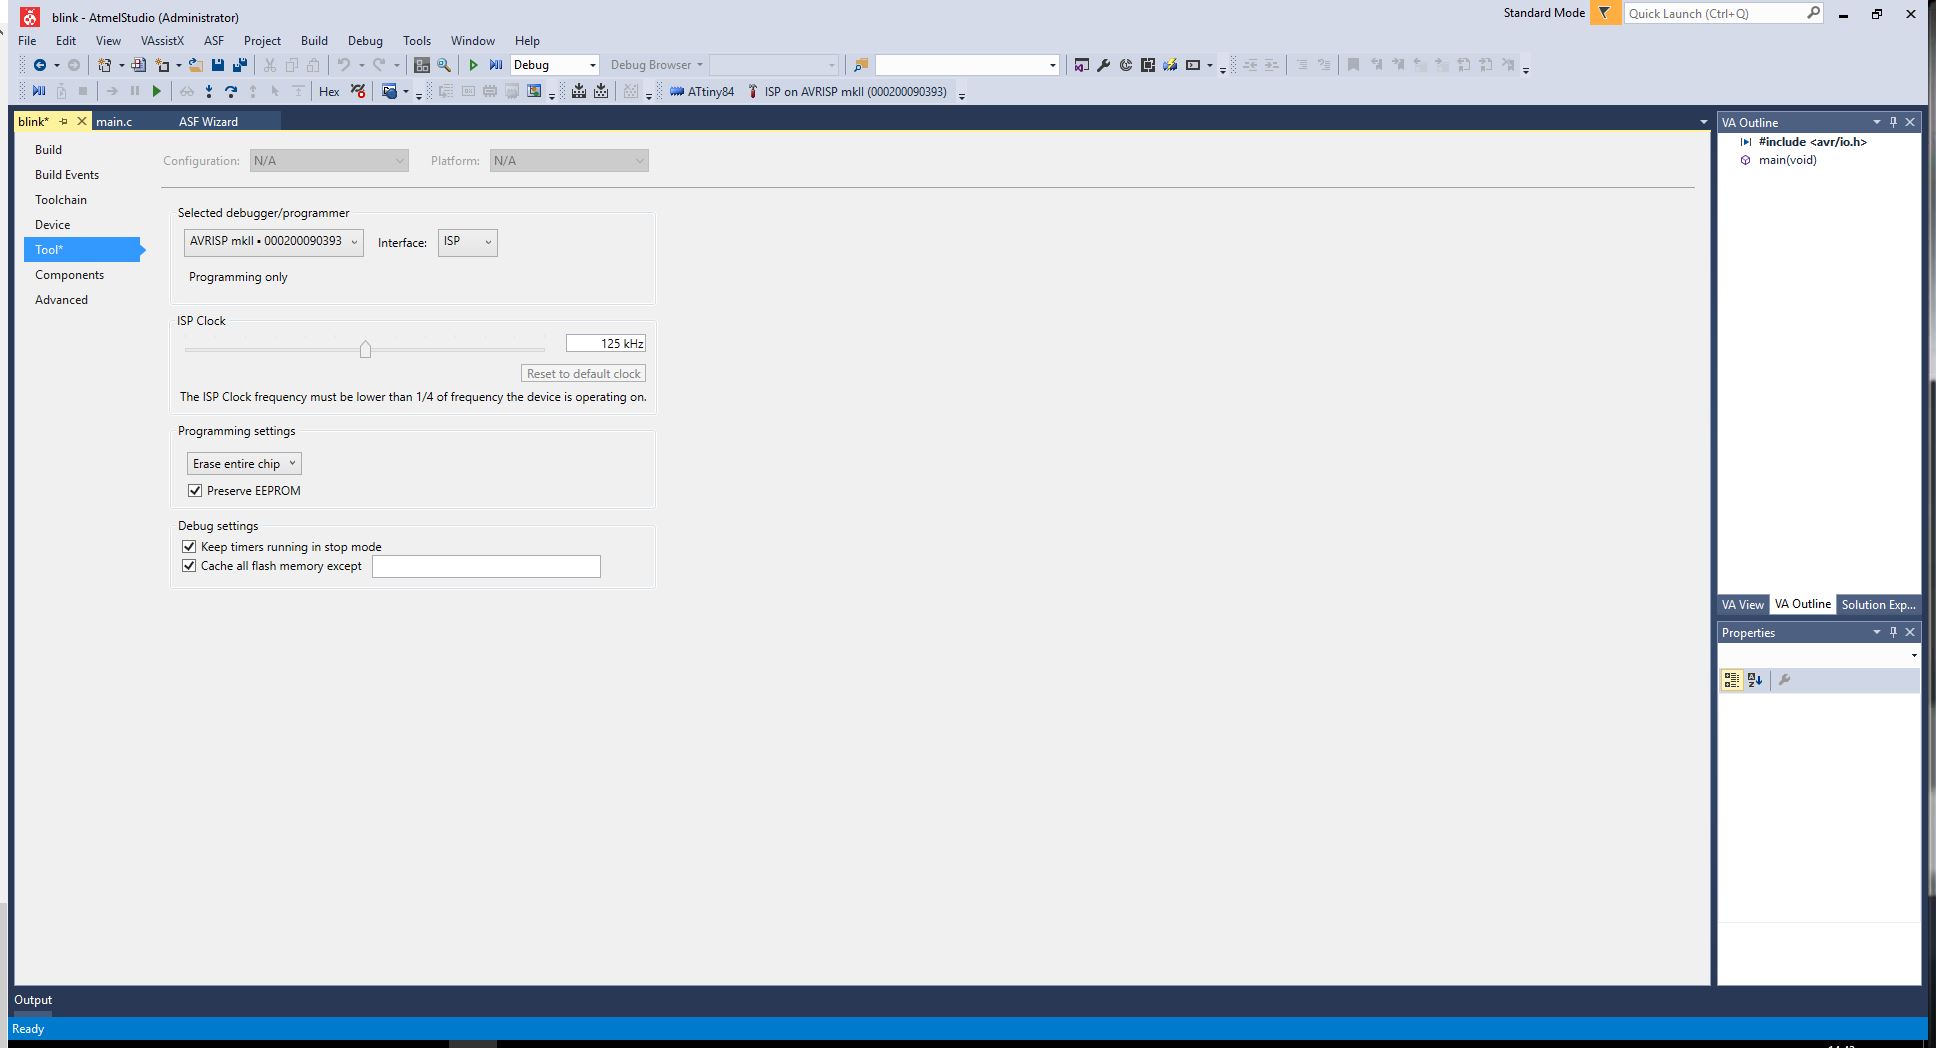The image size is (1936, 1048).
Task: Click the Find in Files magnifier icon
Action: click(x=444, y=65)
